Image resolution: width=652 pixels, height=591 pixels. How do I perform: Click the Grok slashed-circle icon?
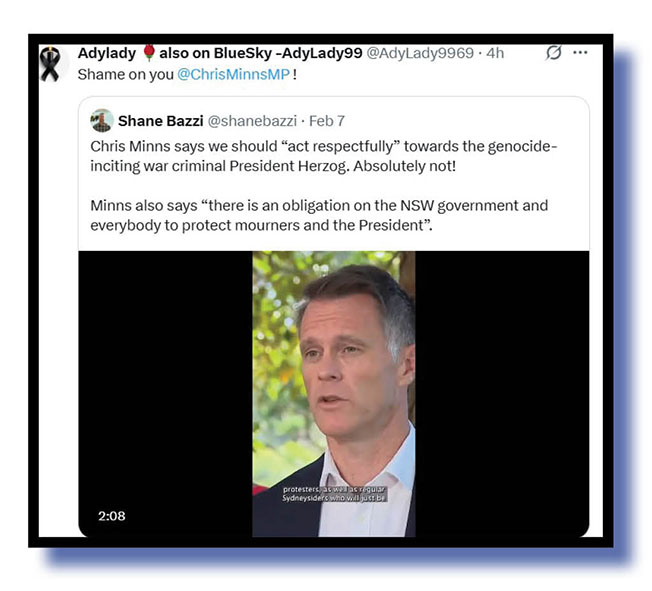pyautogui.click(x=554, y=53)
